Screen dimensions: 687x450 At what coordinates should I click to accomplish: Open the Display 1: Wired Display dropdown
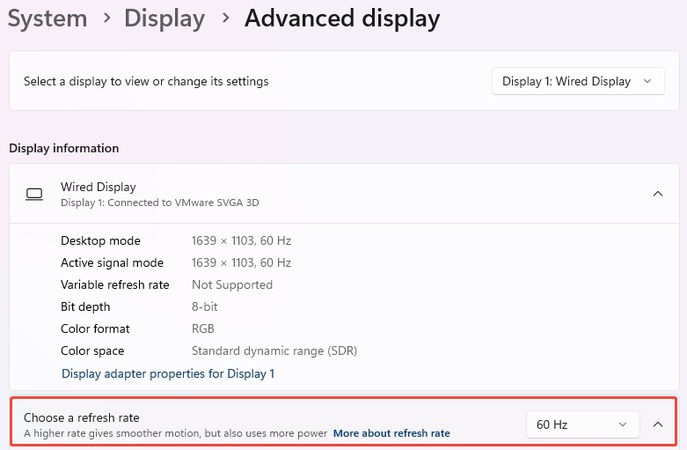[578, 81]
